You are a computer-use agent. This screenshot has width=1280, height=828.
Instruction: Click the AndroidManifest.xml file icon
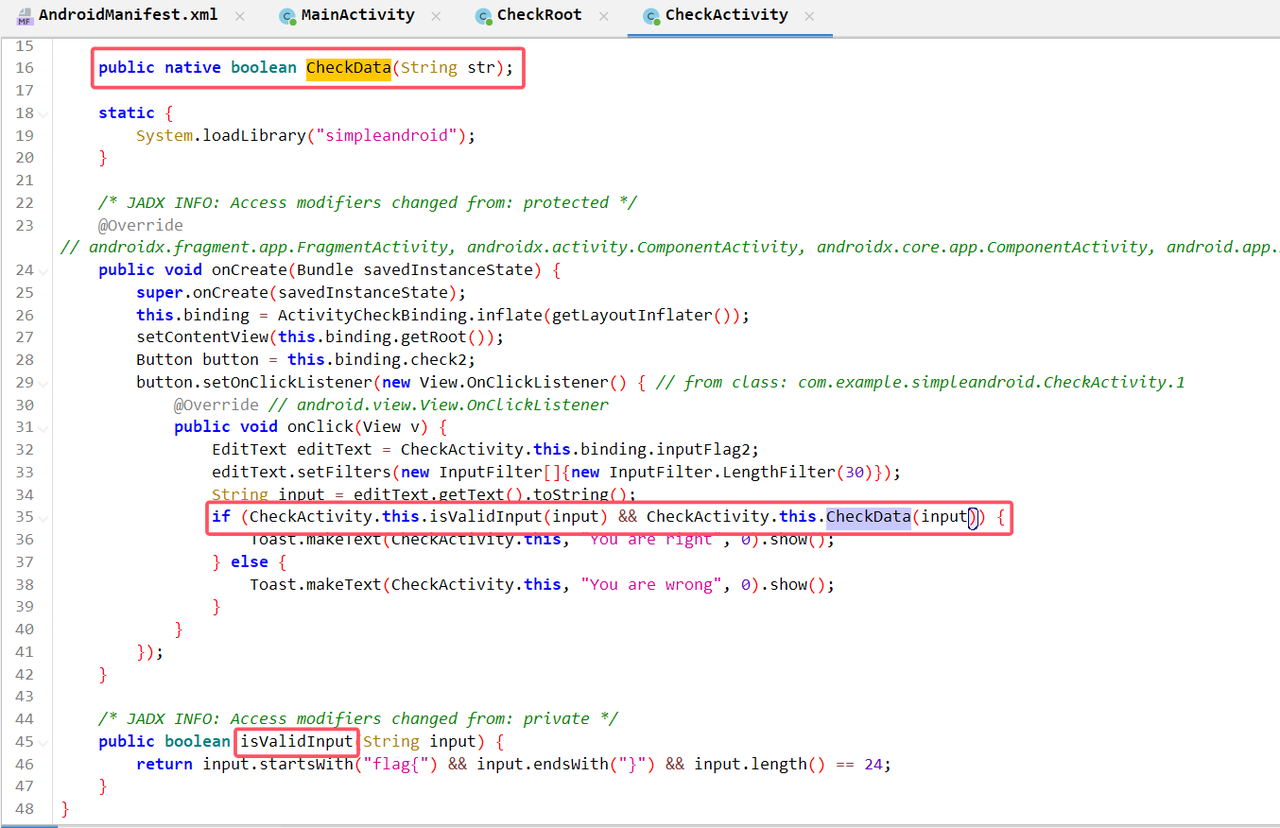(25, 16)
